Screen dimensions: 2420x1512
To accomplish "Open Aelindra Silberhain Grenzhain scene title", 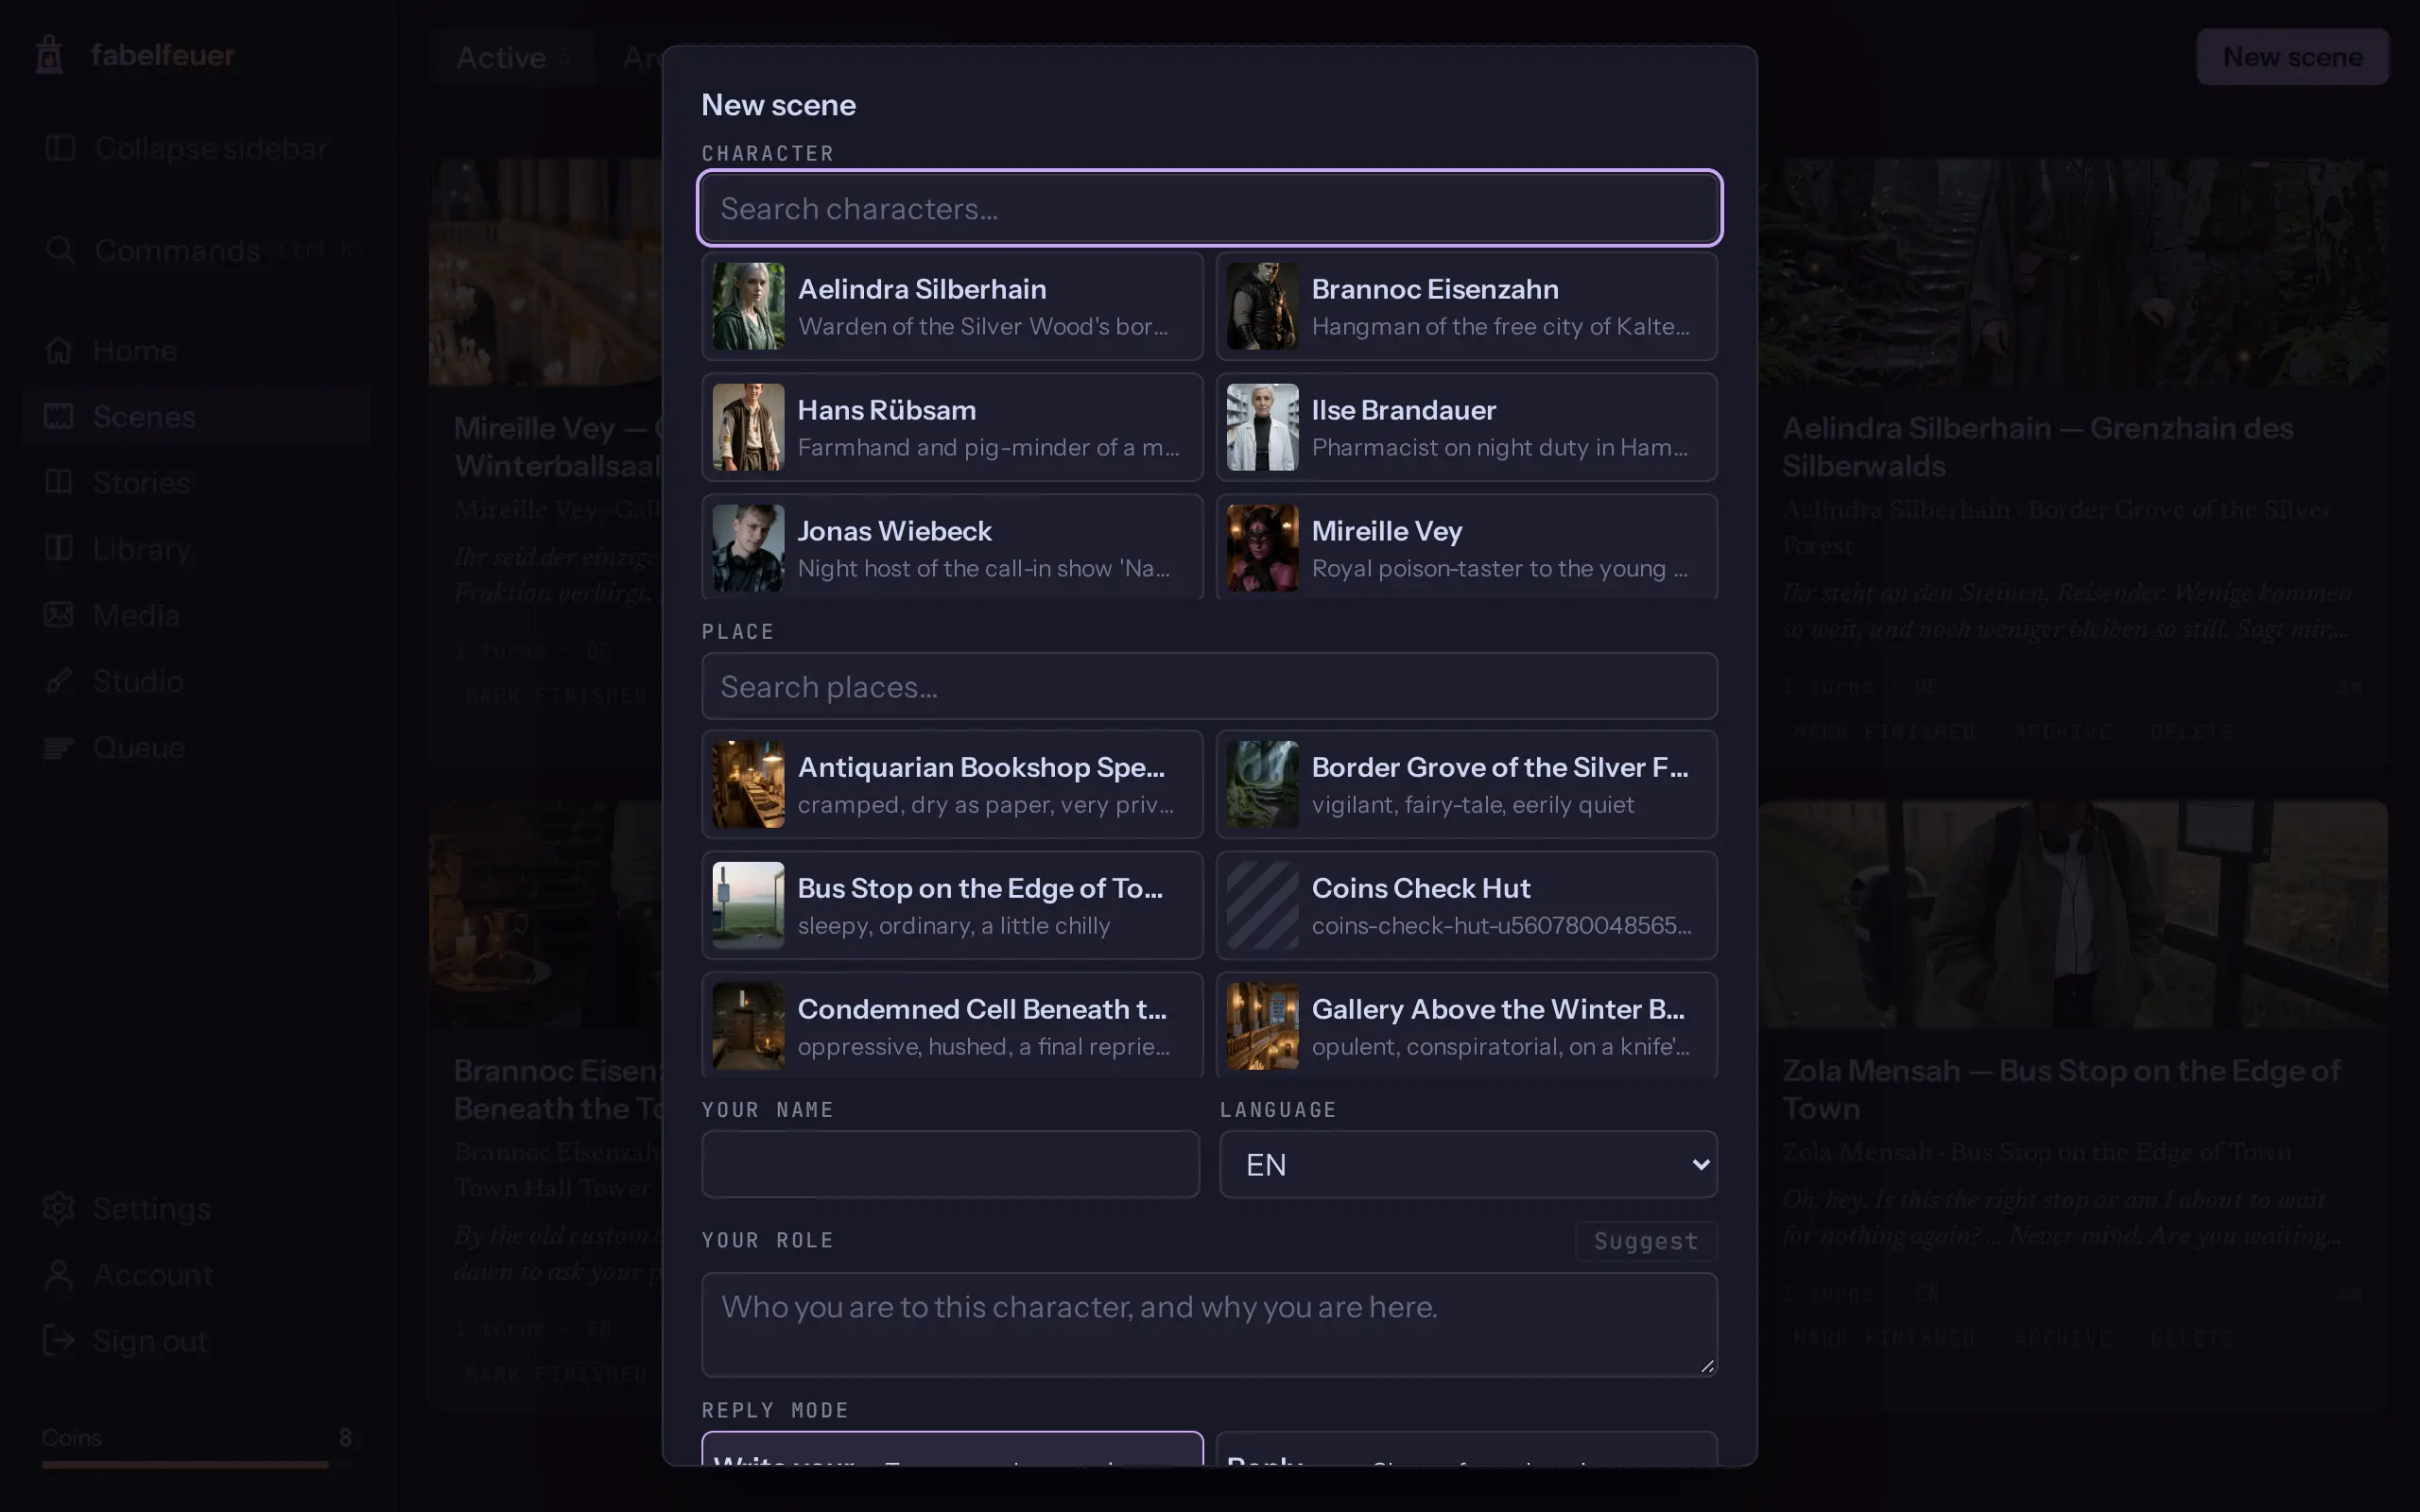I will [x=2037, y=446].
